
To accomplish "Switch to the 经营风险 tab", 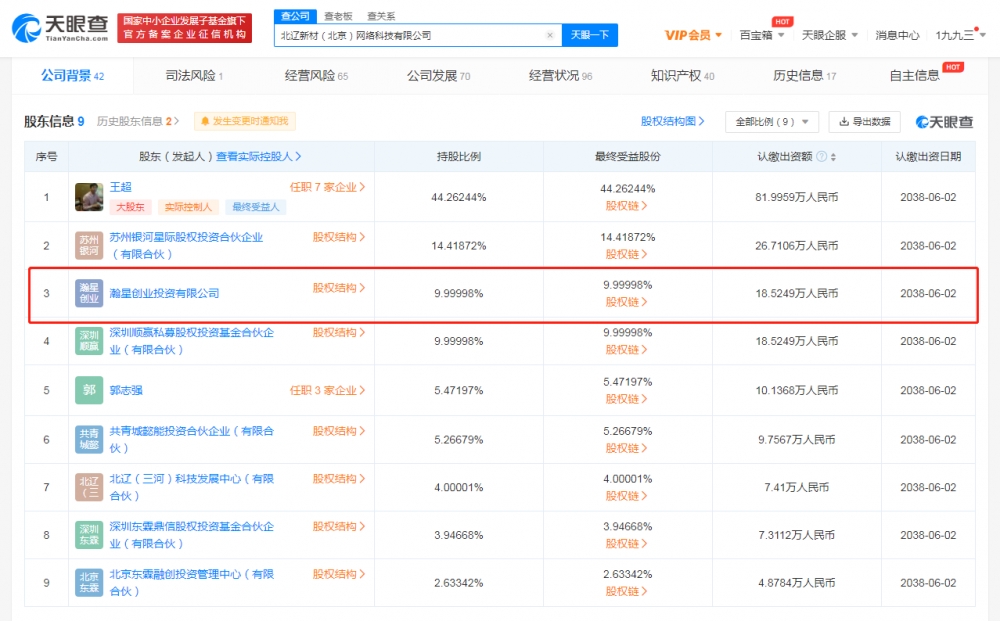I will click(x=316, y=76).
